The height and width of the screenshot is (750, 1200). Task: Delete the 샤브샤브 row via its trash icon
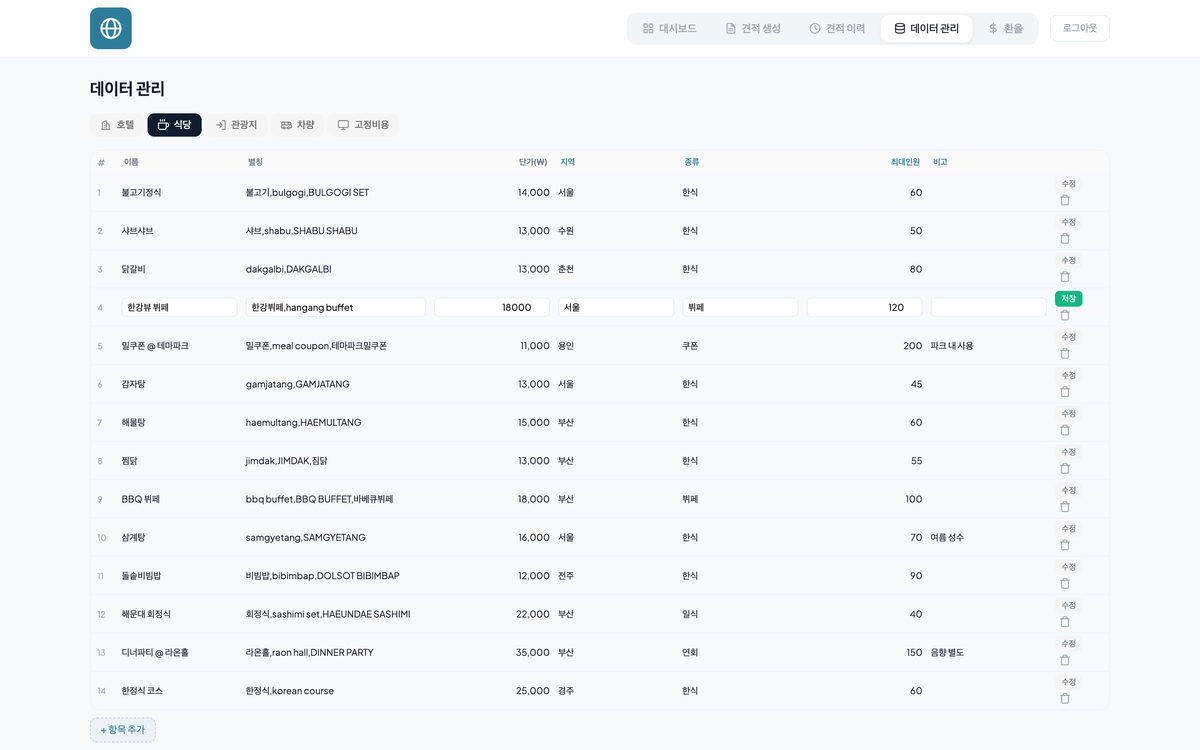pyautogui.click(x=1065, y=238)
